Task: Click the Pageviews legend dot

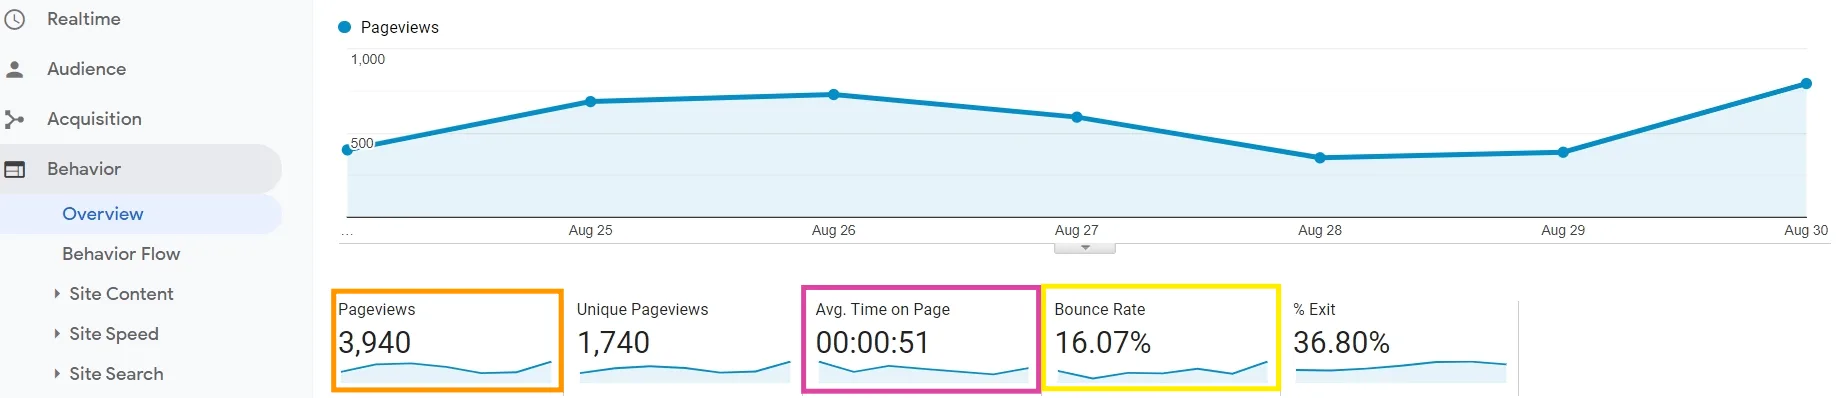Action: coord(345,27)
